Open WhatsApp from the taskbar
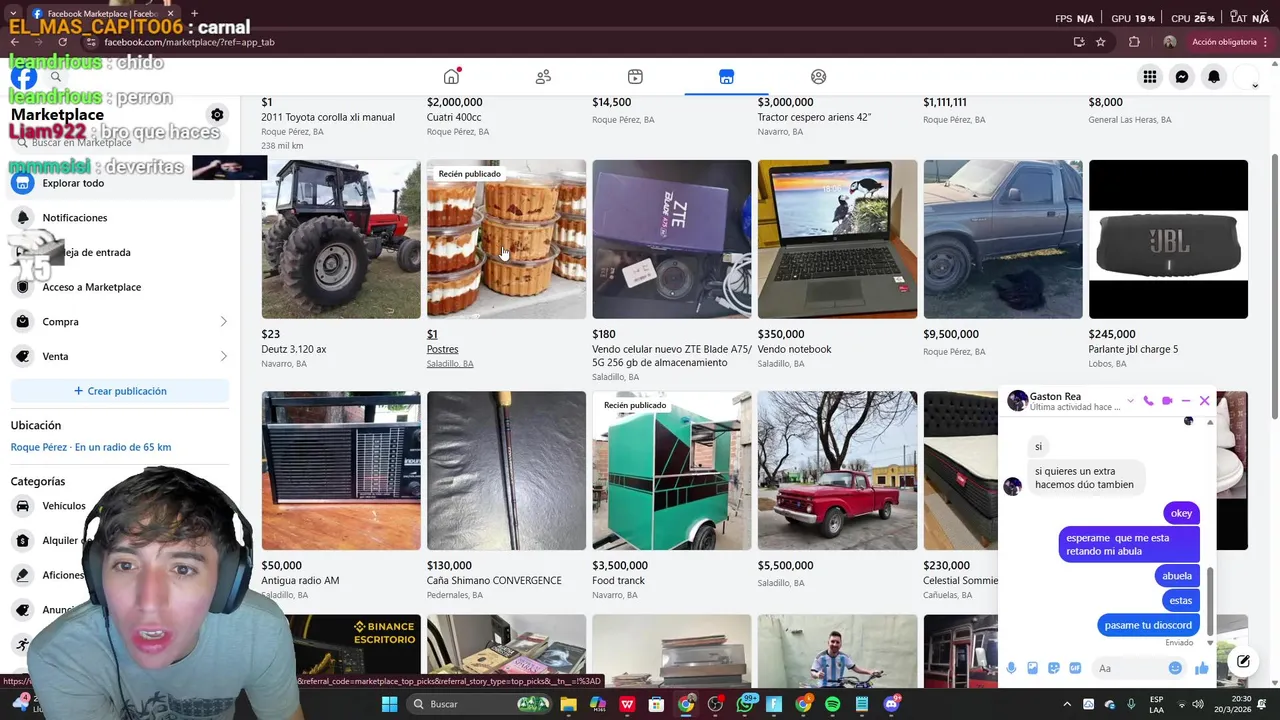1280x720 pixels. point(745,704)
